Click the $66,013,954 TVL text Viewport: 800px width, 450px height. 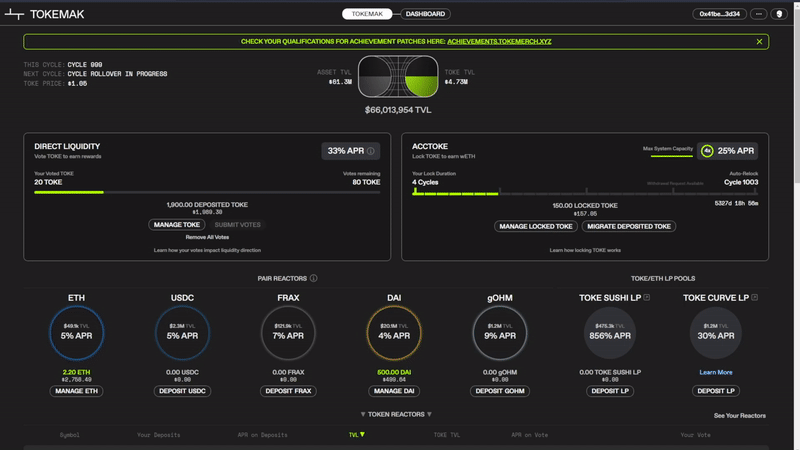398,110
